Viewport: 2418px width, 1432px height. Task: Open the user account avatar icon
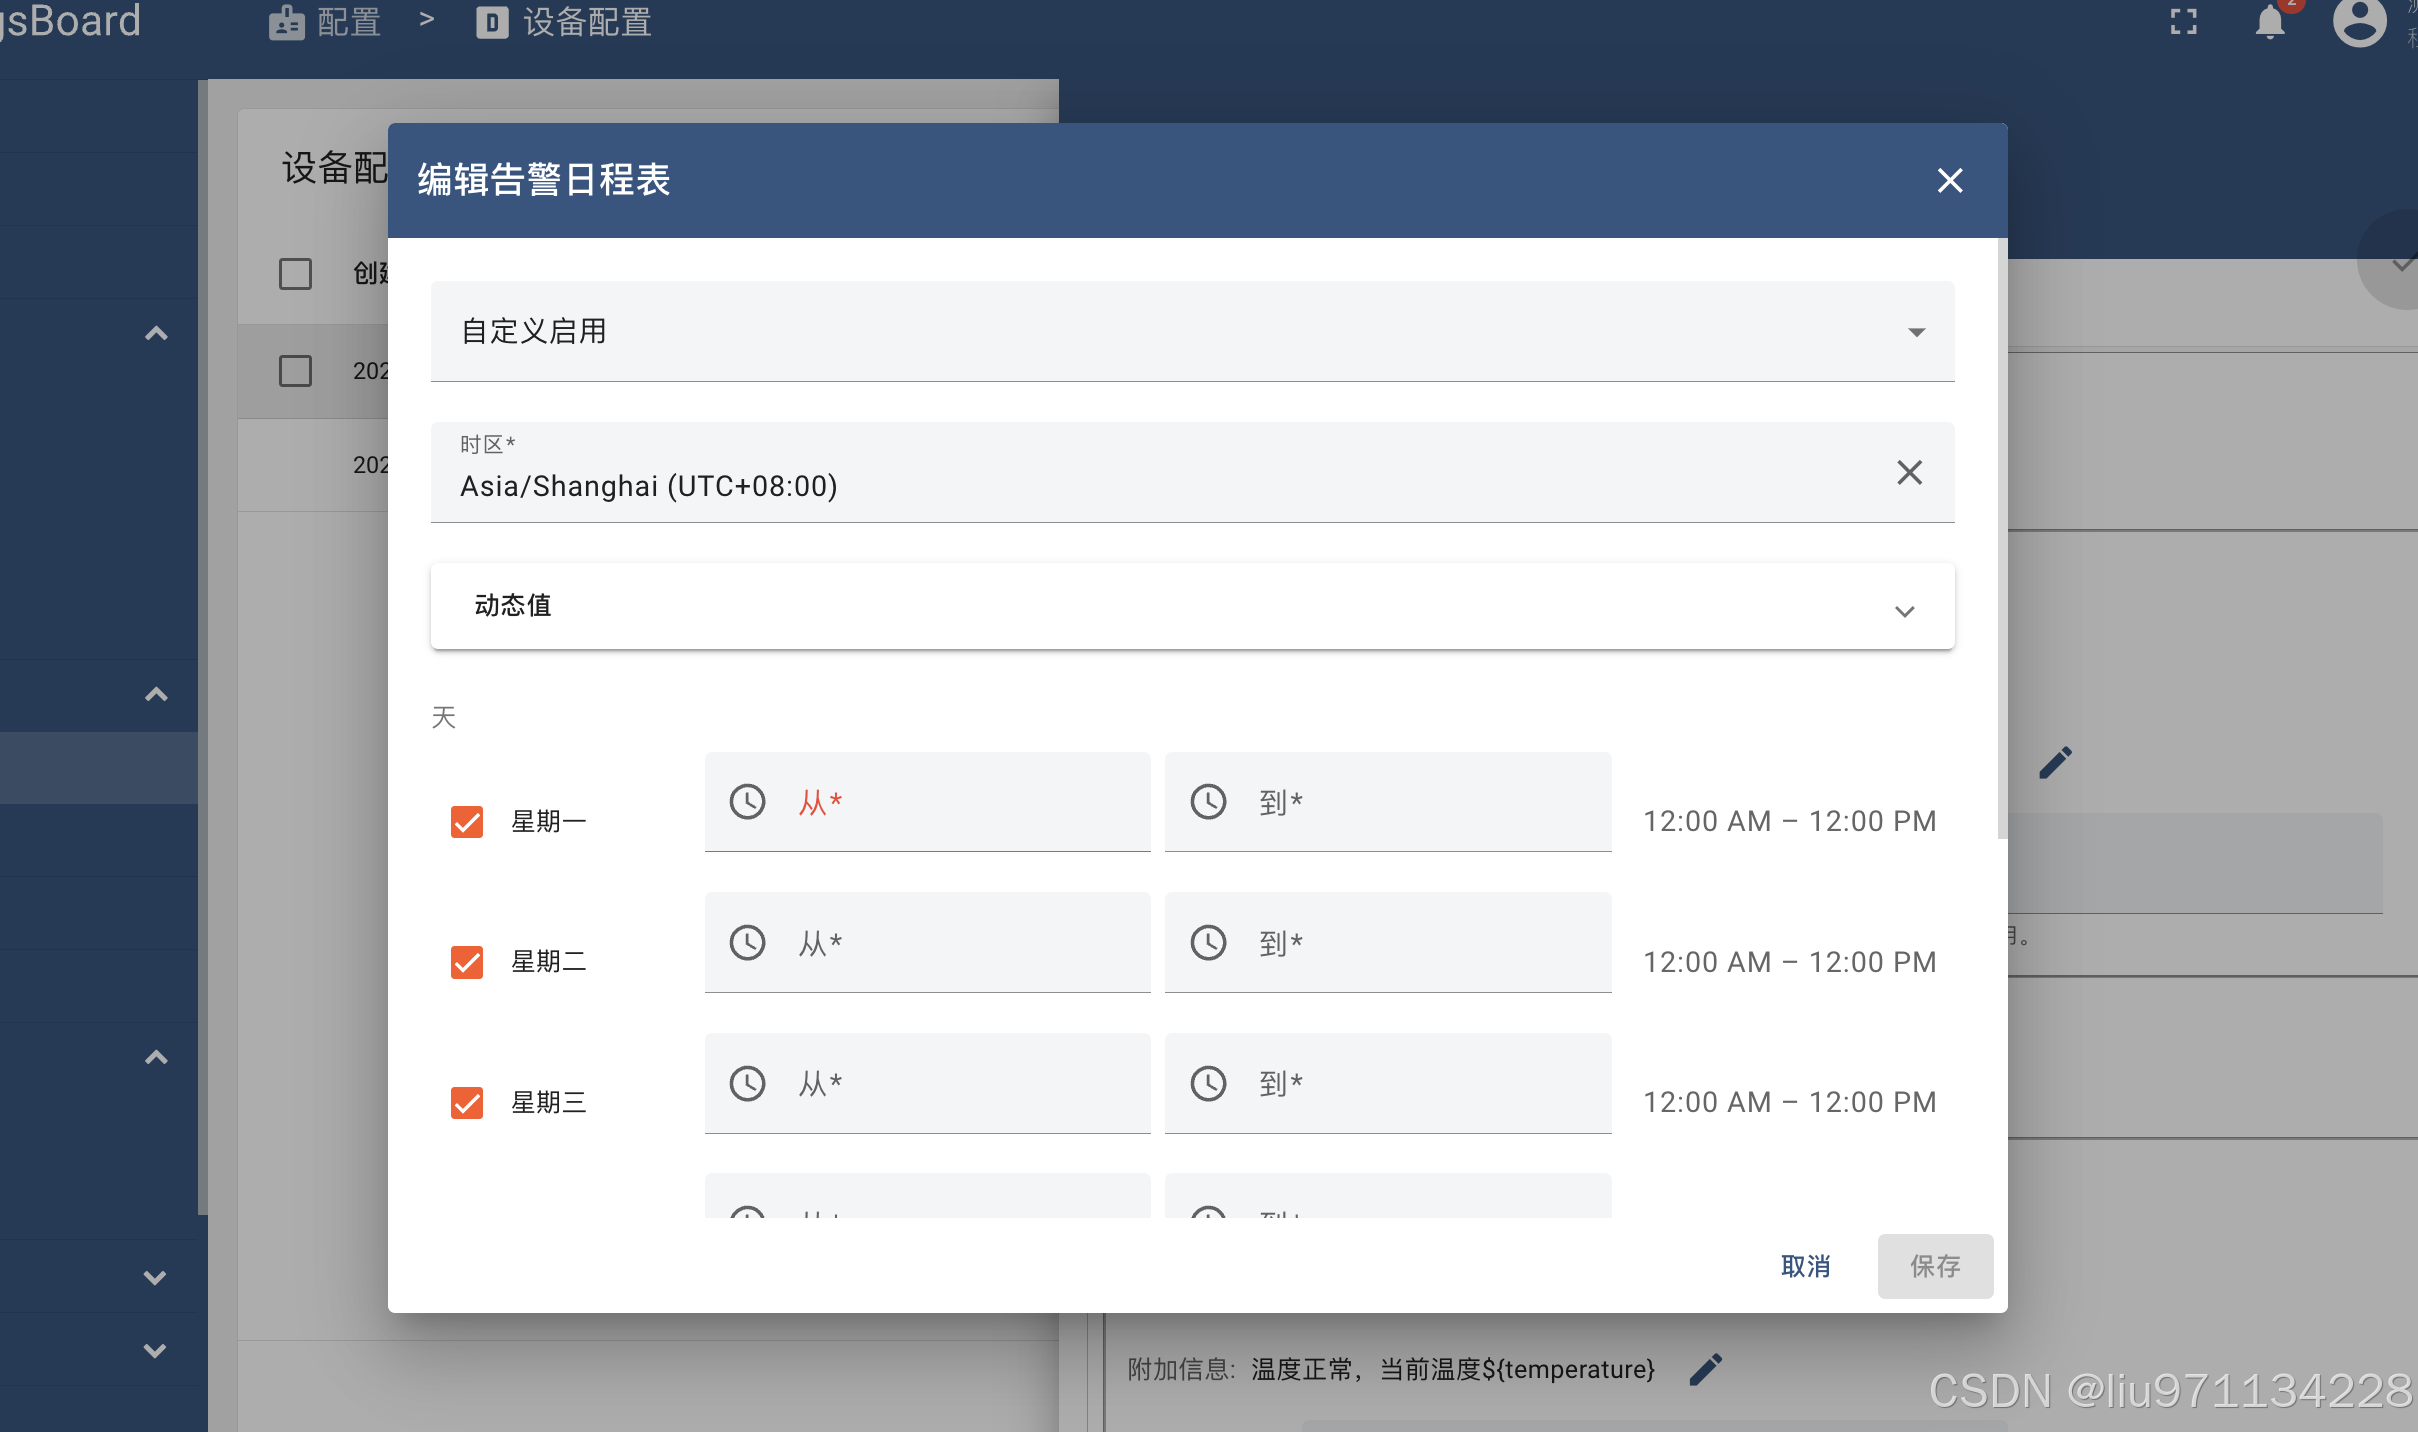tap(2359, 22)
